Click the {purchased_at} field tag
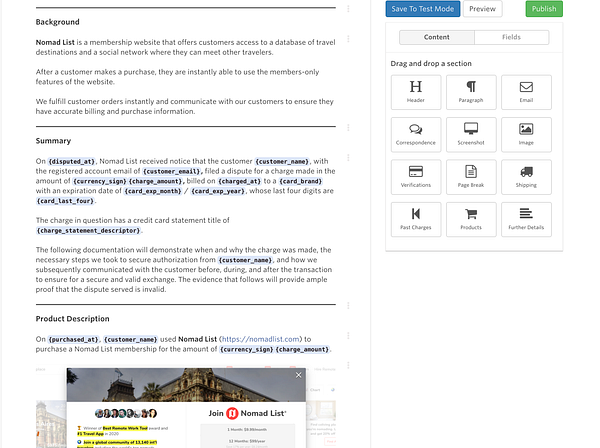 [73, 339]
